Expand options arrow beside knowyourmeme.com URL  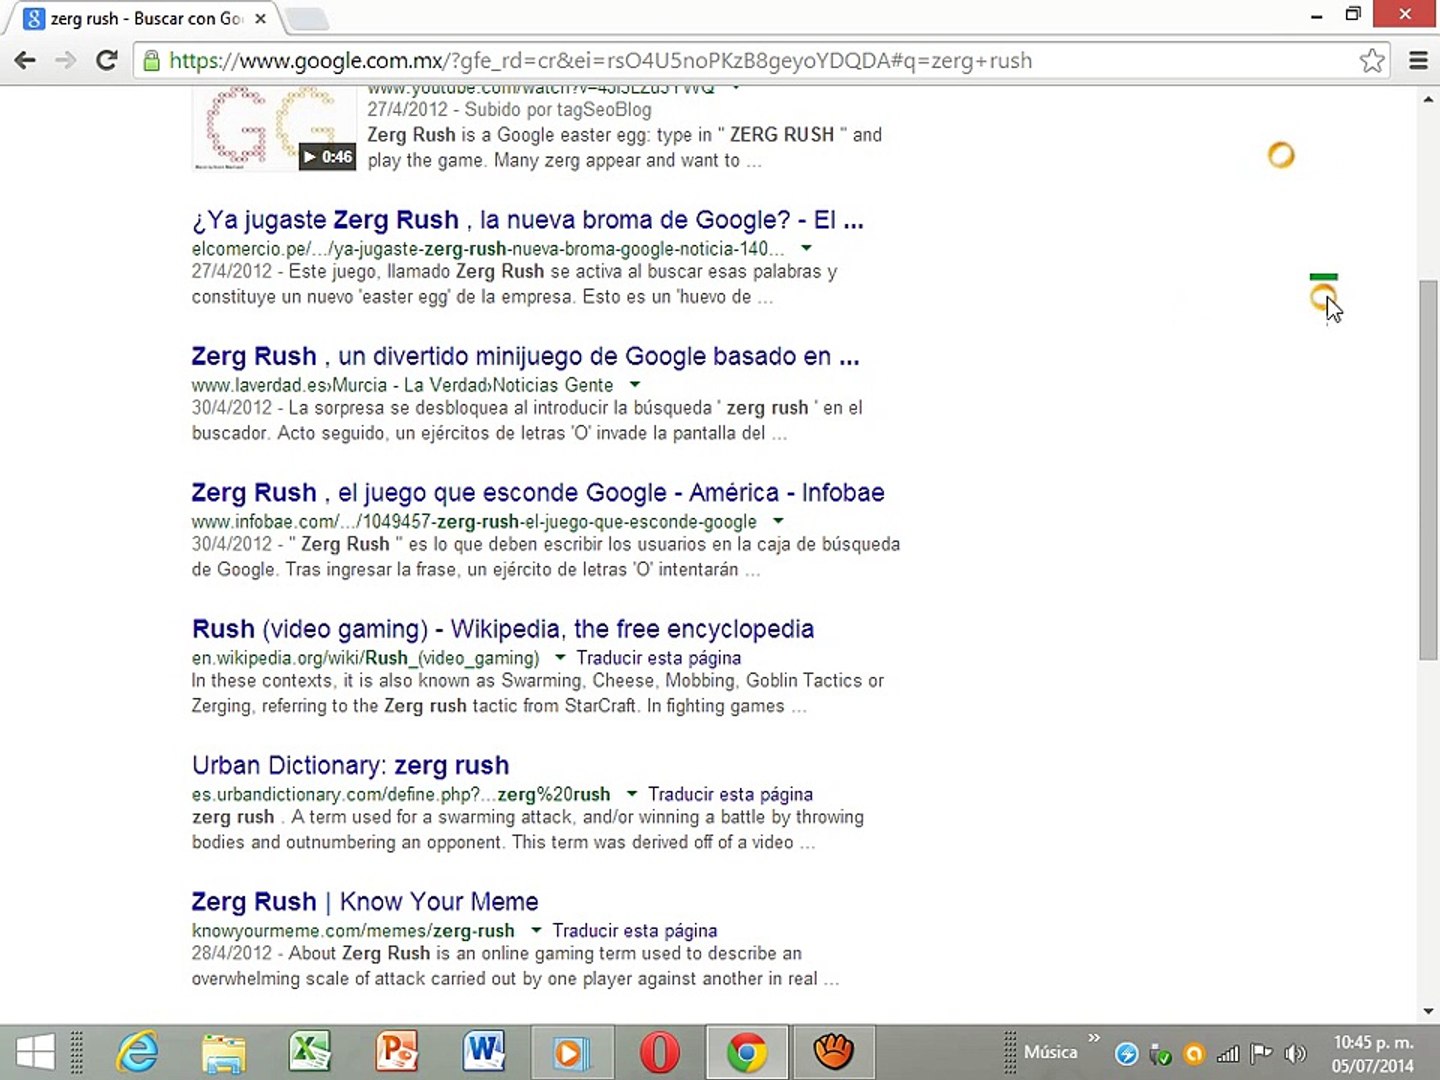[536, 930]
